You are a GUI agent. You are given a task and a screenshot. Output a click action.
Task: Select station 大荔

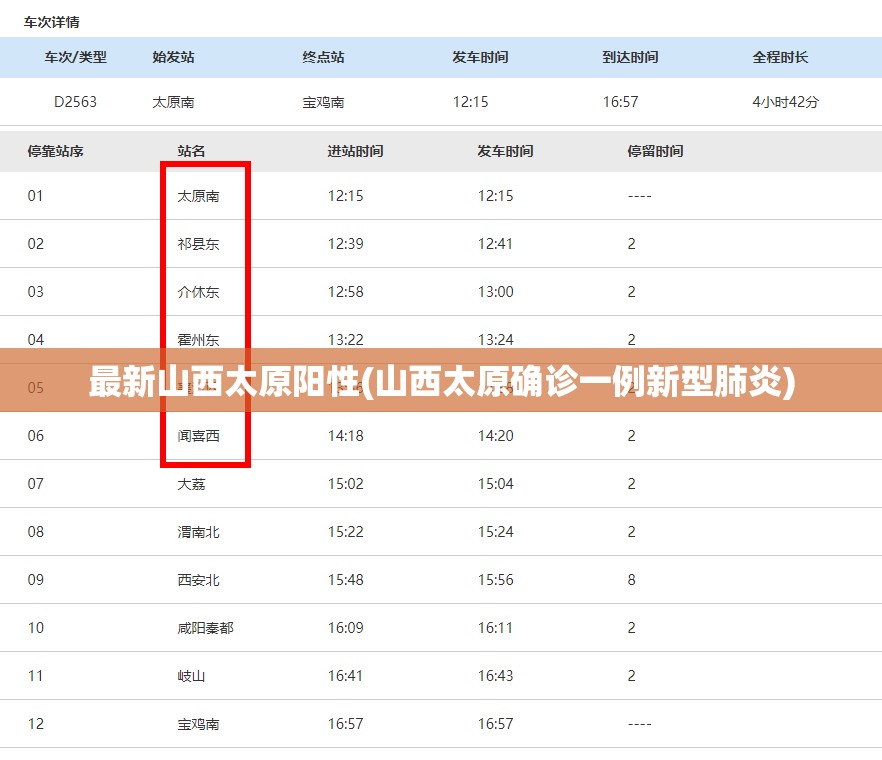pos(191,484)
